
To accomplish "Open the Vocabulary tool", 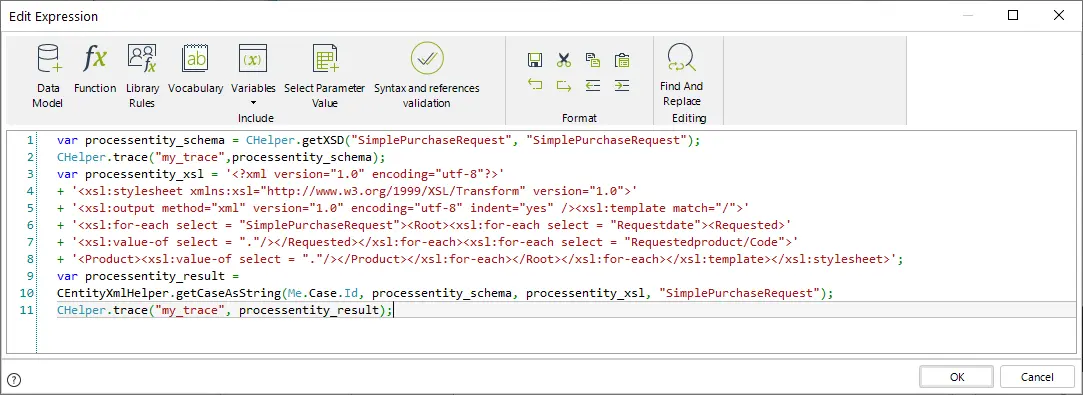I will (x=195, y=69).
